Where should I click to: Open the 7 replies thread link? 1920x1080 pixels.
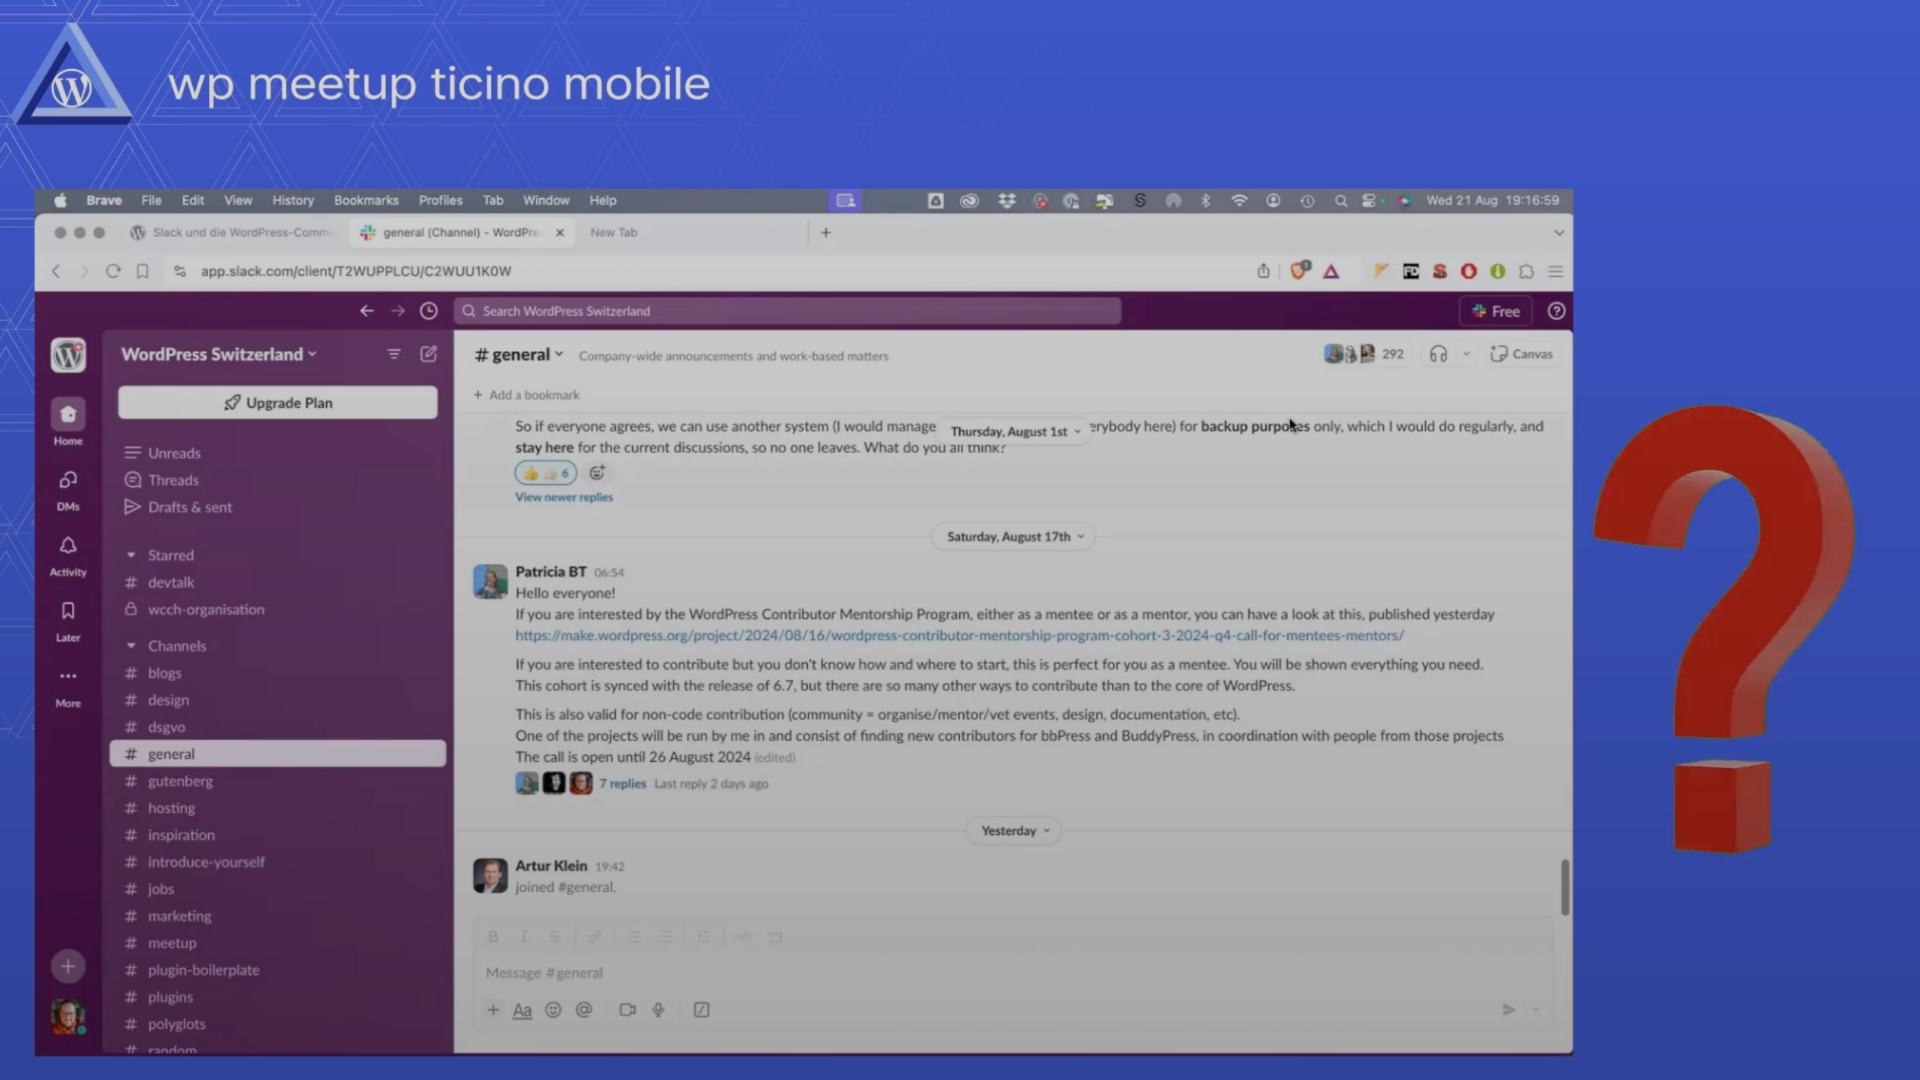(x=622, y=784)
